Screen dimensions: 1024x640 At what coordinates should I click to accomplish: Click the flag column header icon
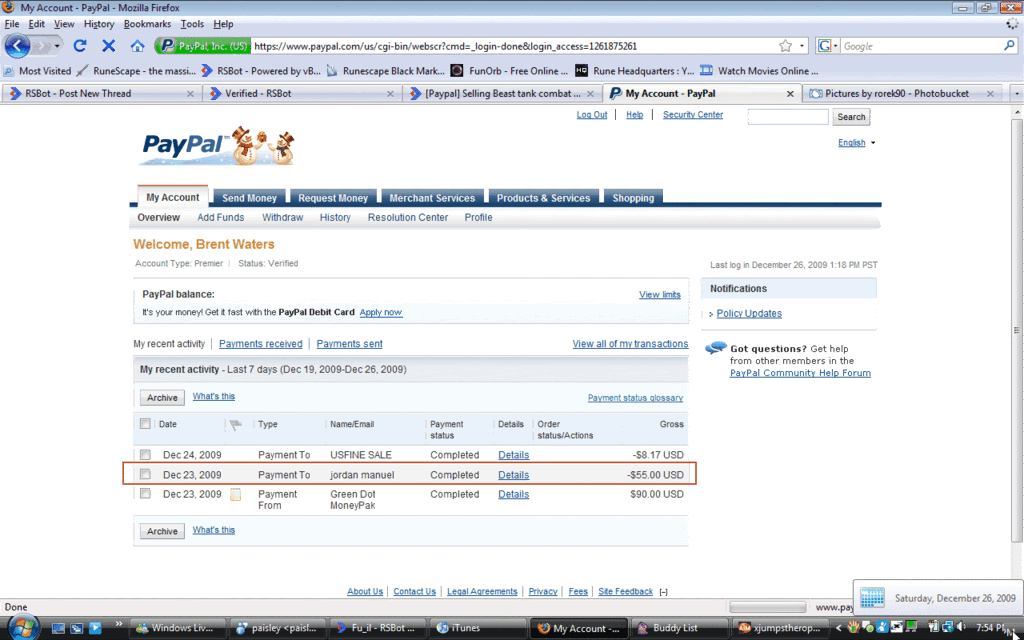click(x=236, y=425)
